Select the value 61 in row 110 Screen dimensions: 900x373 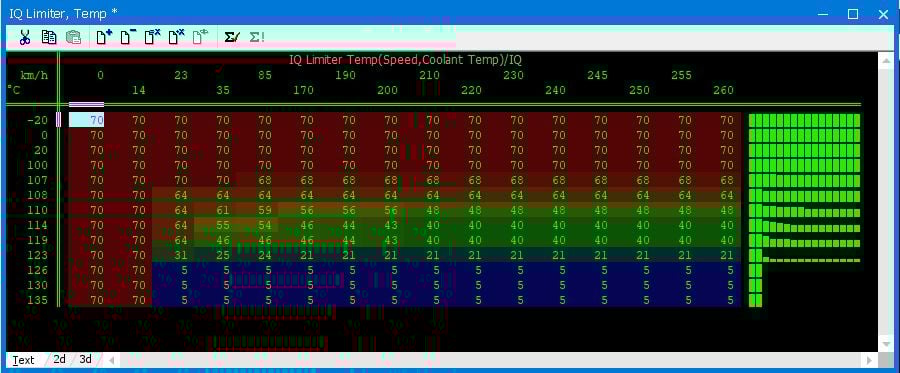click(223, 210)
